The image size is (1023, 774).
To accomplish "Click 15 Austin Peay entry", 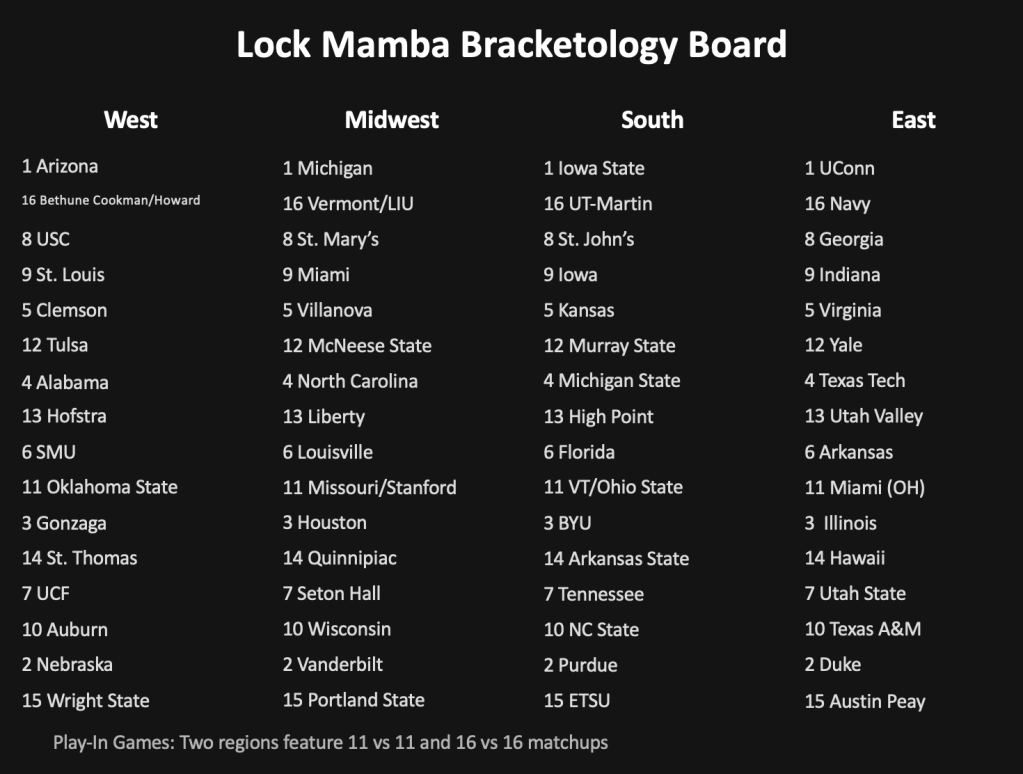I will [x=864, y=701].
